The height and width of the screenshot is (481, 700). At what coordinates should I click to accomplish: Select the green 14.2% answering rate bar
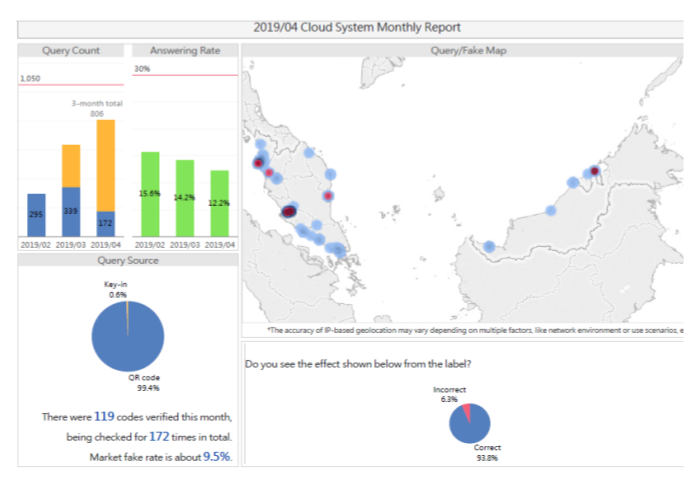coord(185,198)
